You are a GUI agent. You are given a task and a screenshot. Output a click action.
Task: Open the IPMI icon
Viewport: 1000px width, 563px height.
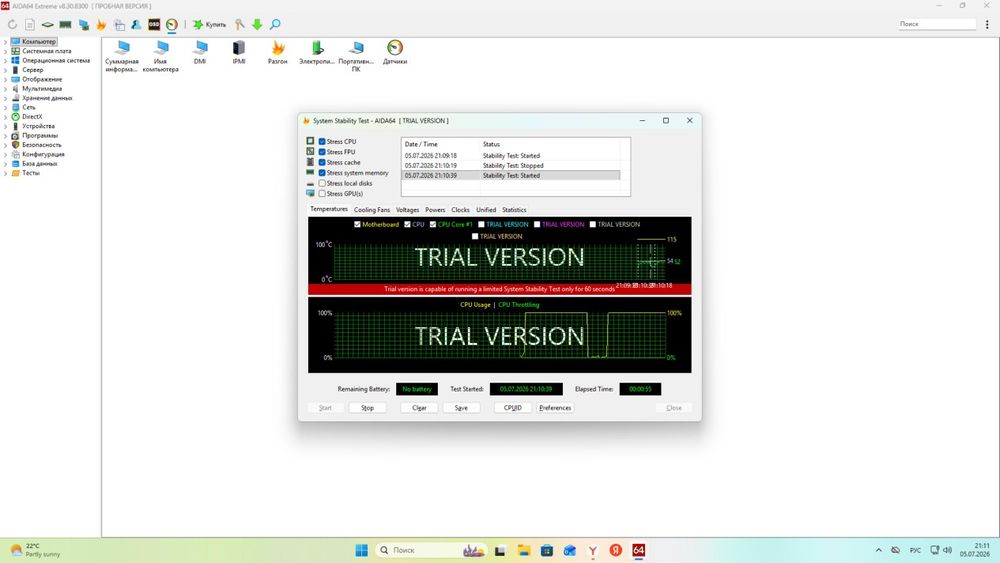pos(239,52)
